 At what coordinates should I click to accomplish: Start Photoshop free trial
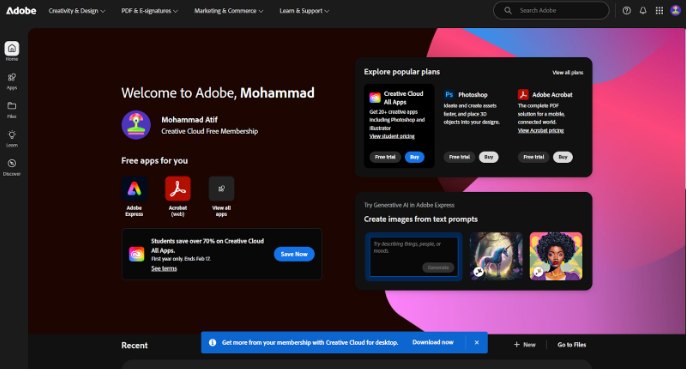pyautogui.click(x=459, y=157)
